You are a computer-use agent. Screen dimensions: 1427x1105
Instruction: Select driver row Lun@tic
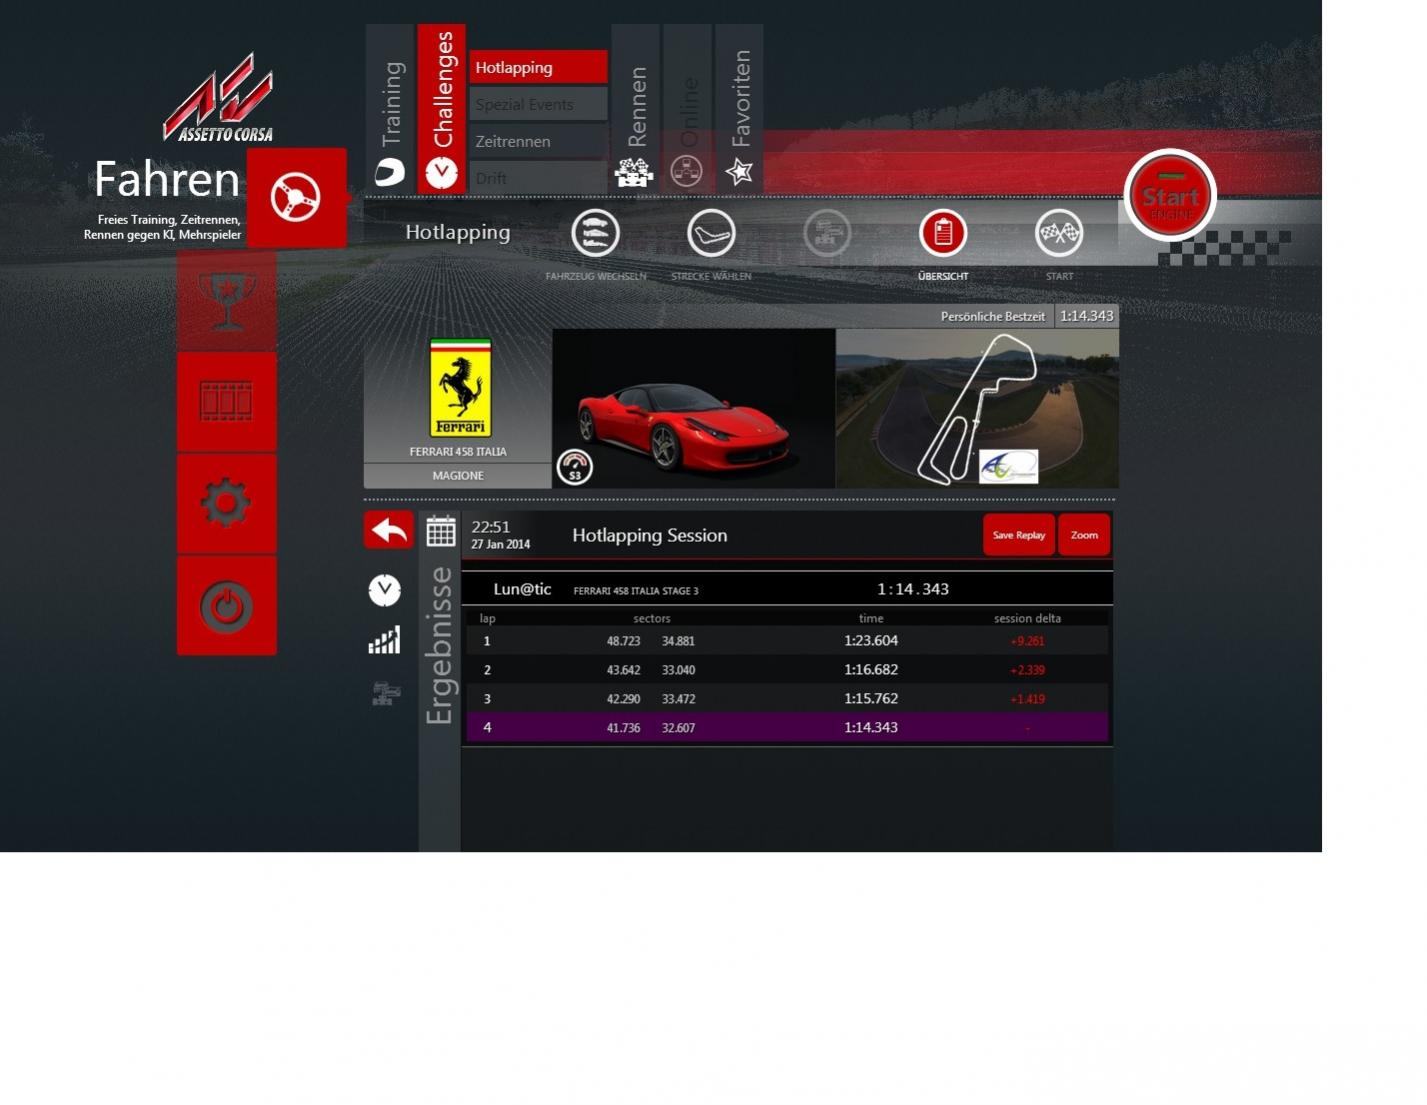(x=787, y=589)
